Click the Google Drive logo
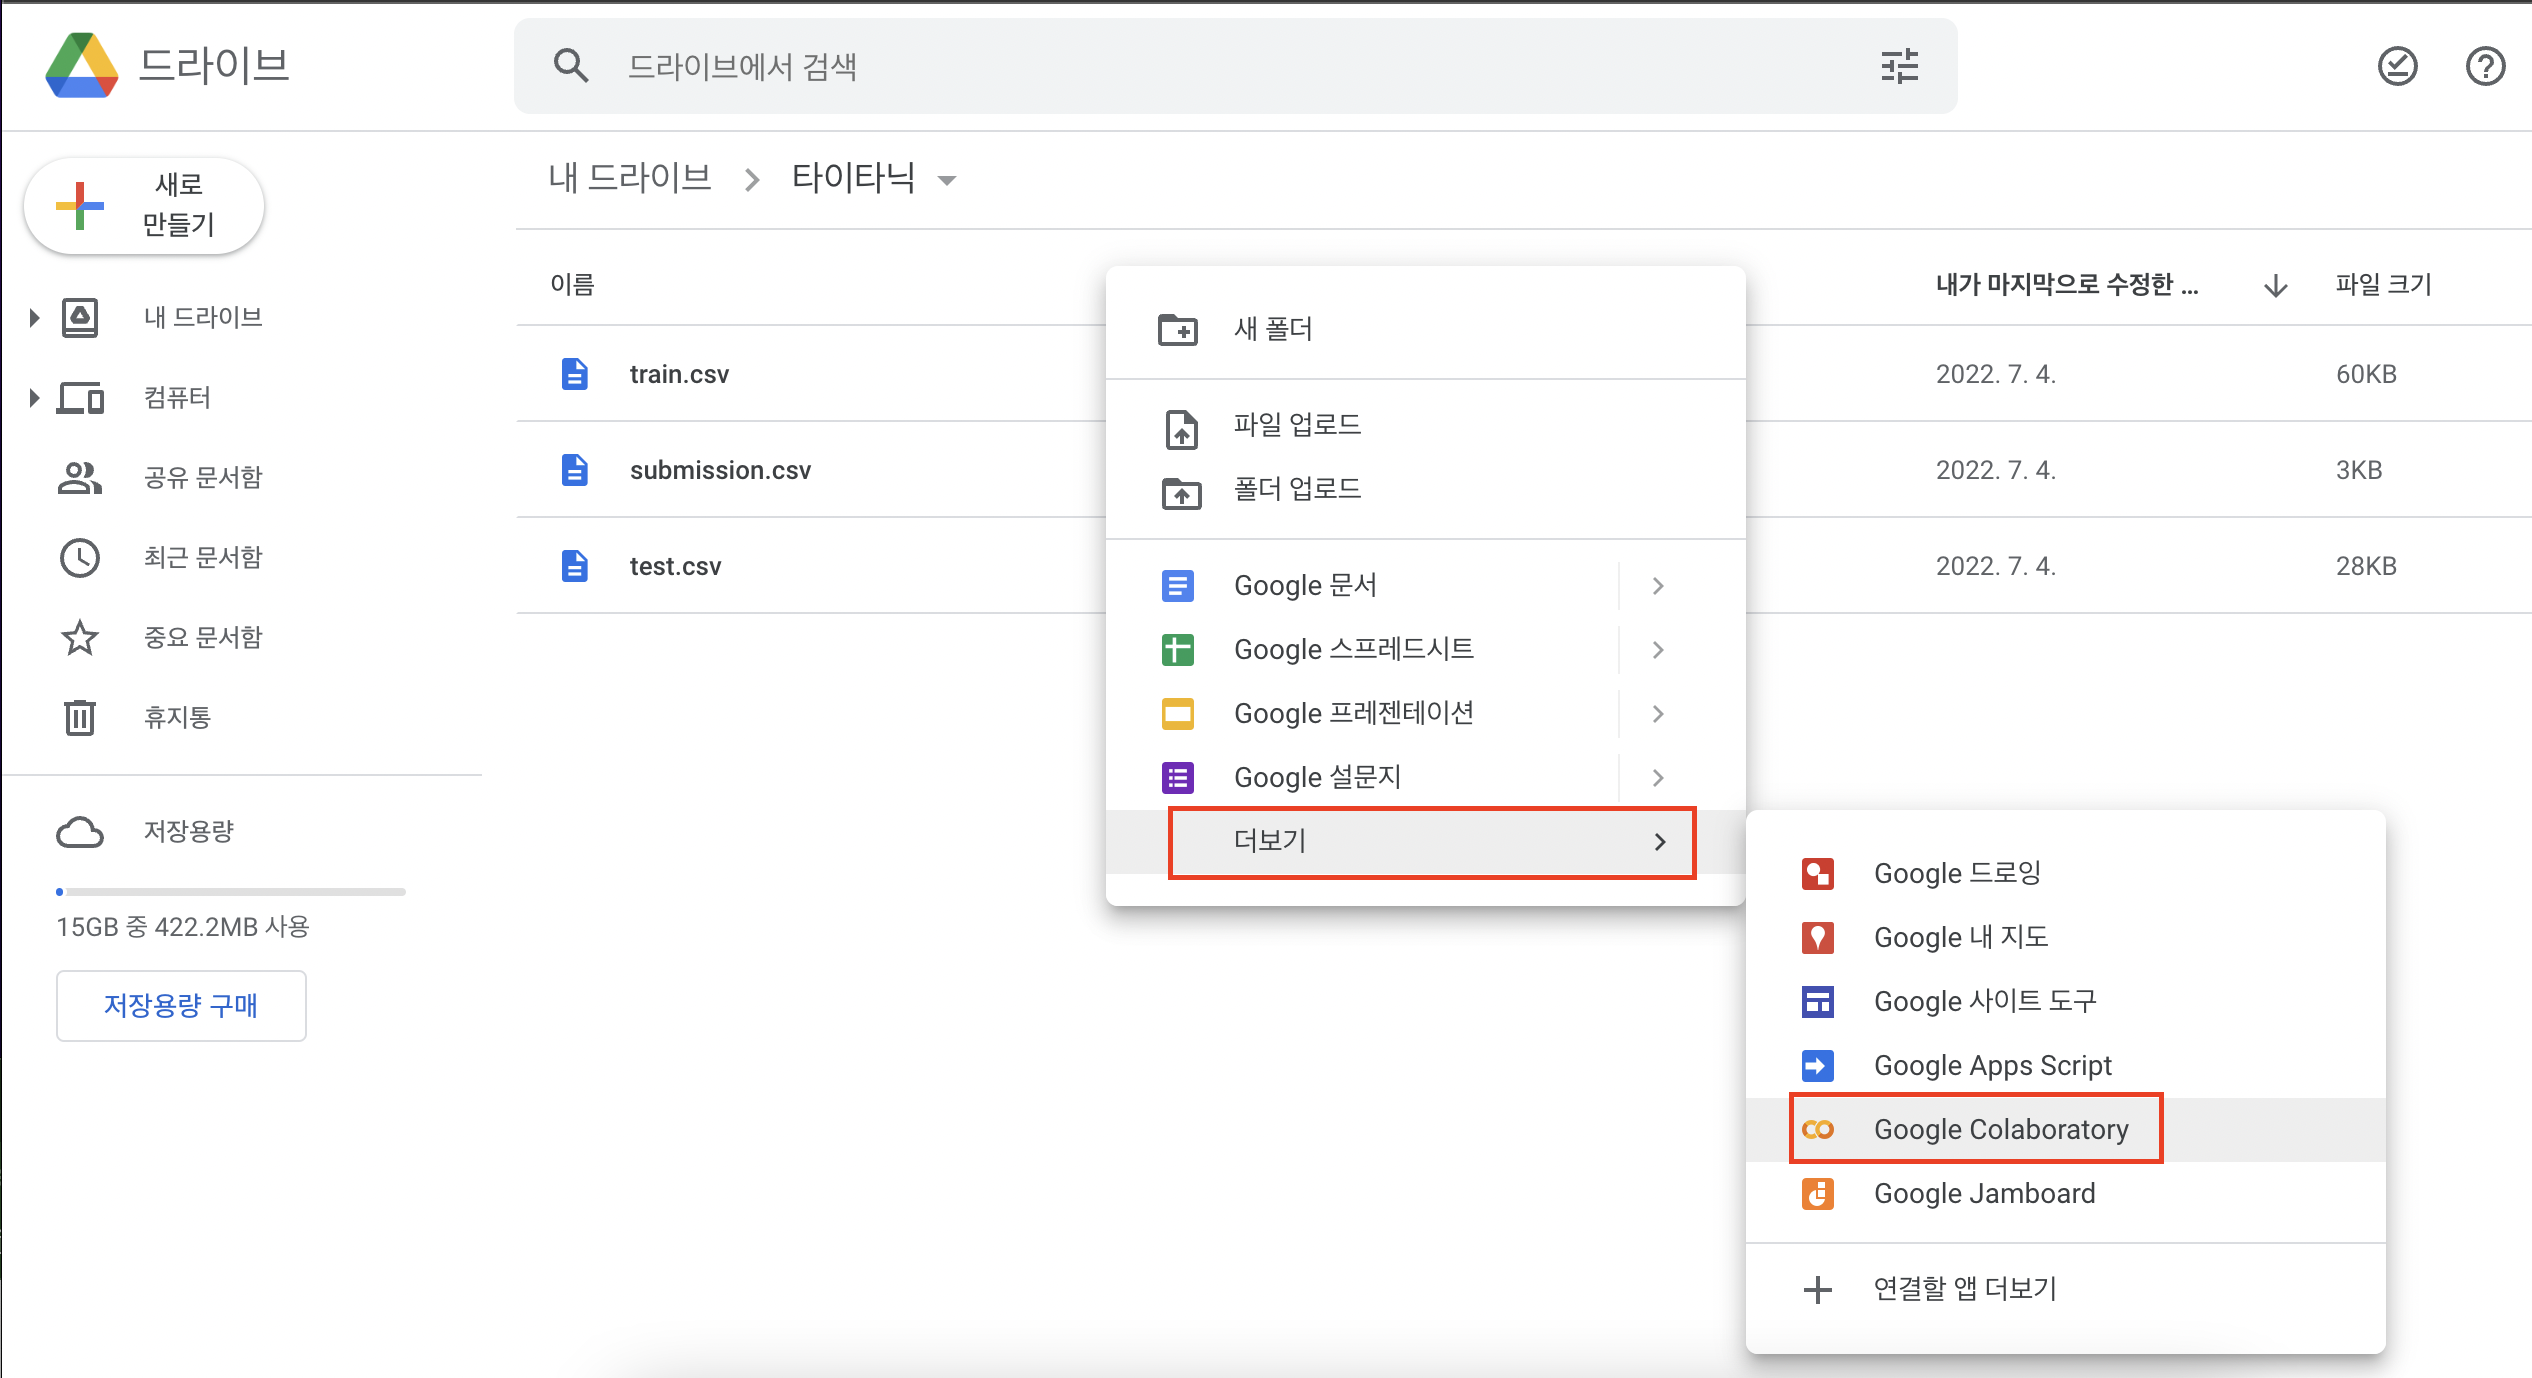Viewport: 2532px width, 1378px height. tap(82, 66)
